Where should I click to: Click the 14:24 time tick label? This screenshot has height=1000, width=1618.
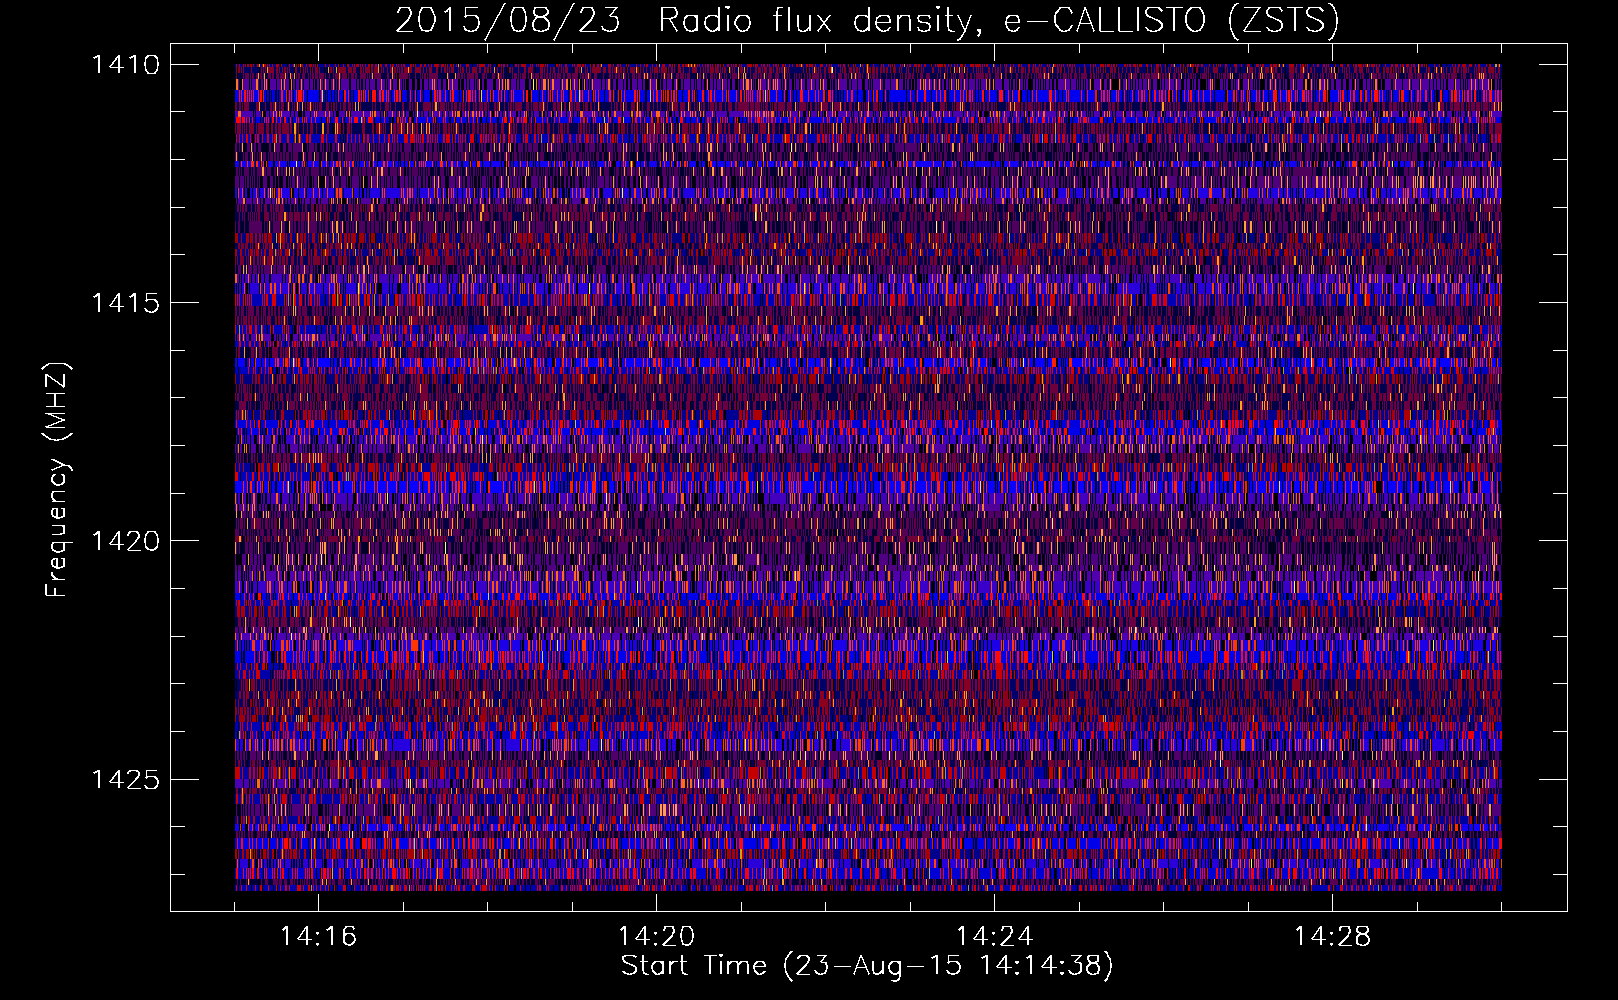tap(994, 937)
